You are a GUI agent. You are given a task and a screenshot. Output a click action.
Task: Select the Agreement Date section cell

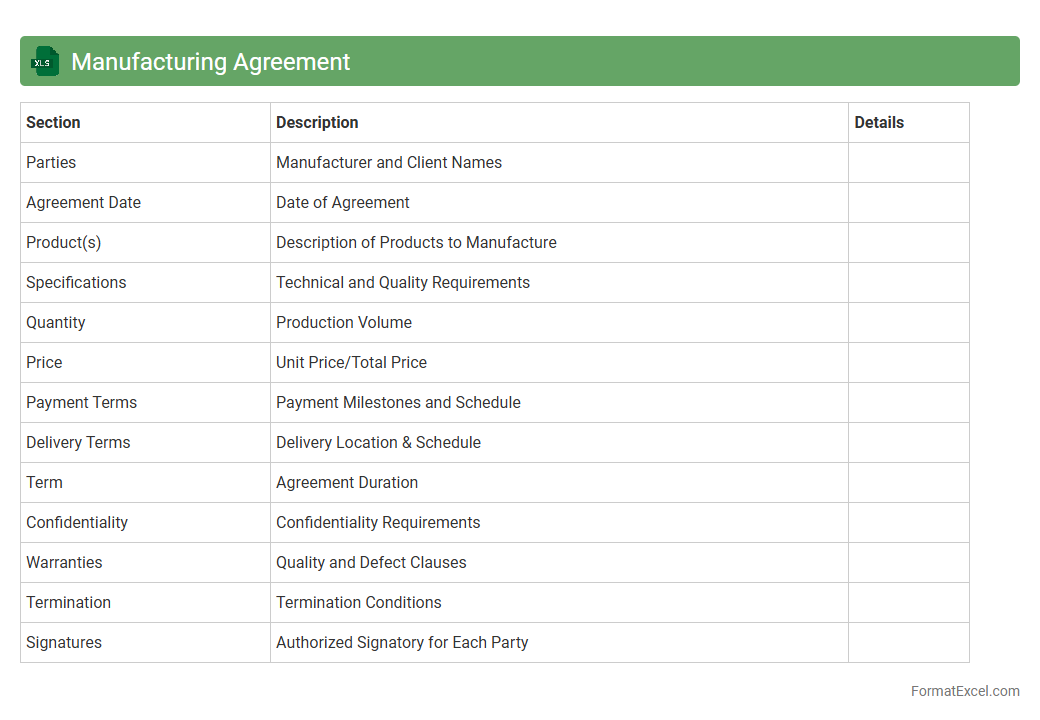pos(84,203)
